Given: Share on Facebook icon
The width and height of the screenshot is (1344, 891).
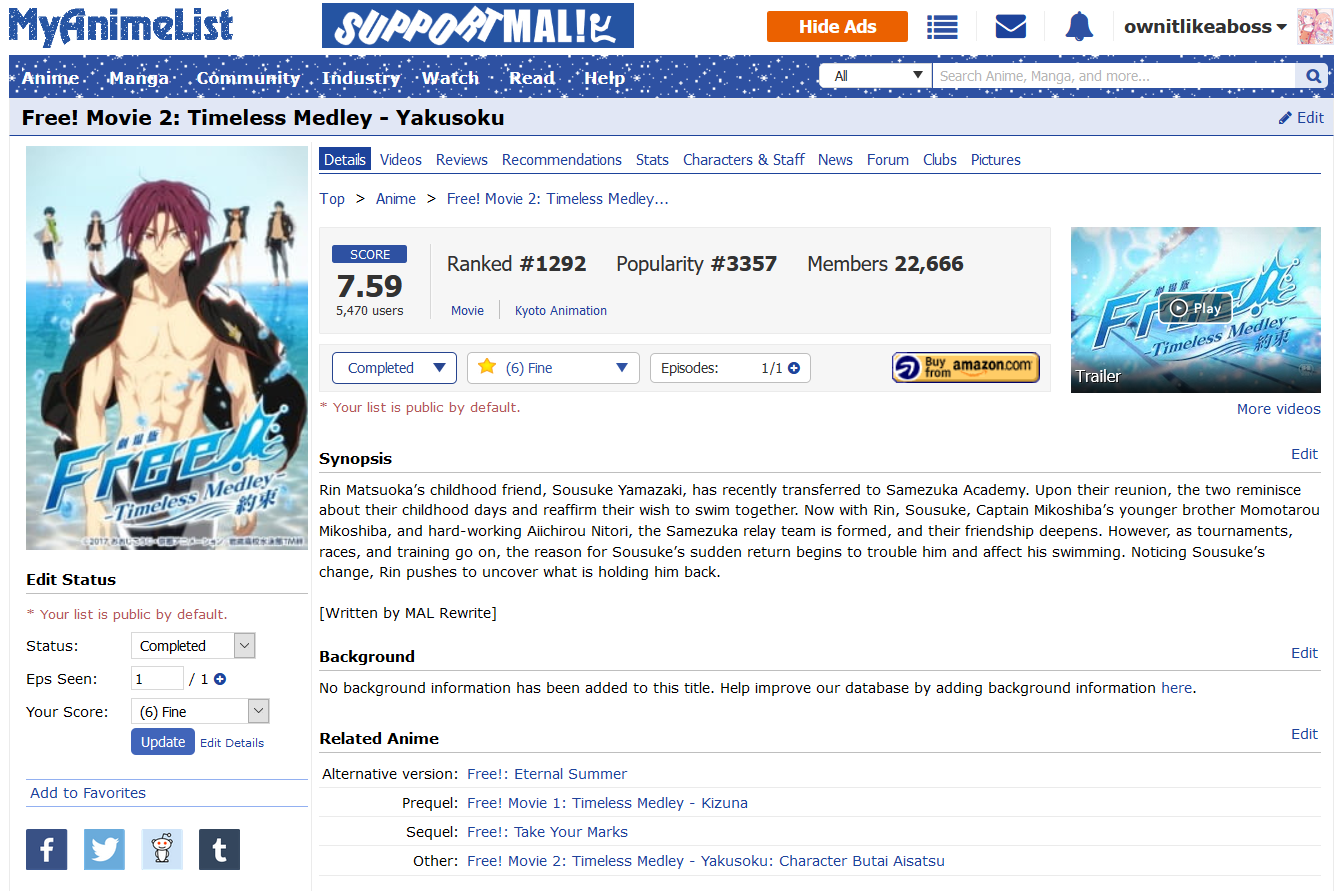Looking at the screenshot, I should pyautogui.click(x=47, y=849).
